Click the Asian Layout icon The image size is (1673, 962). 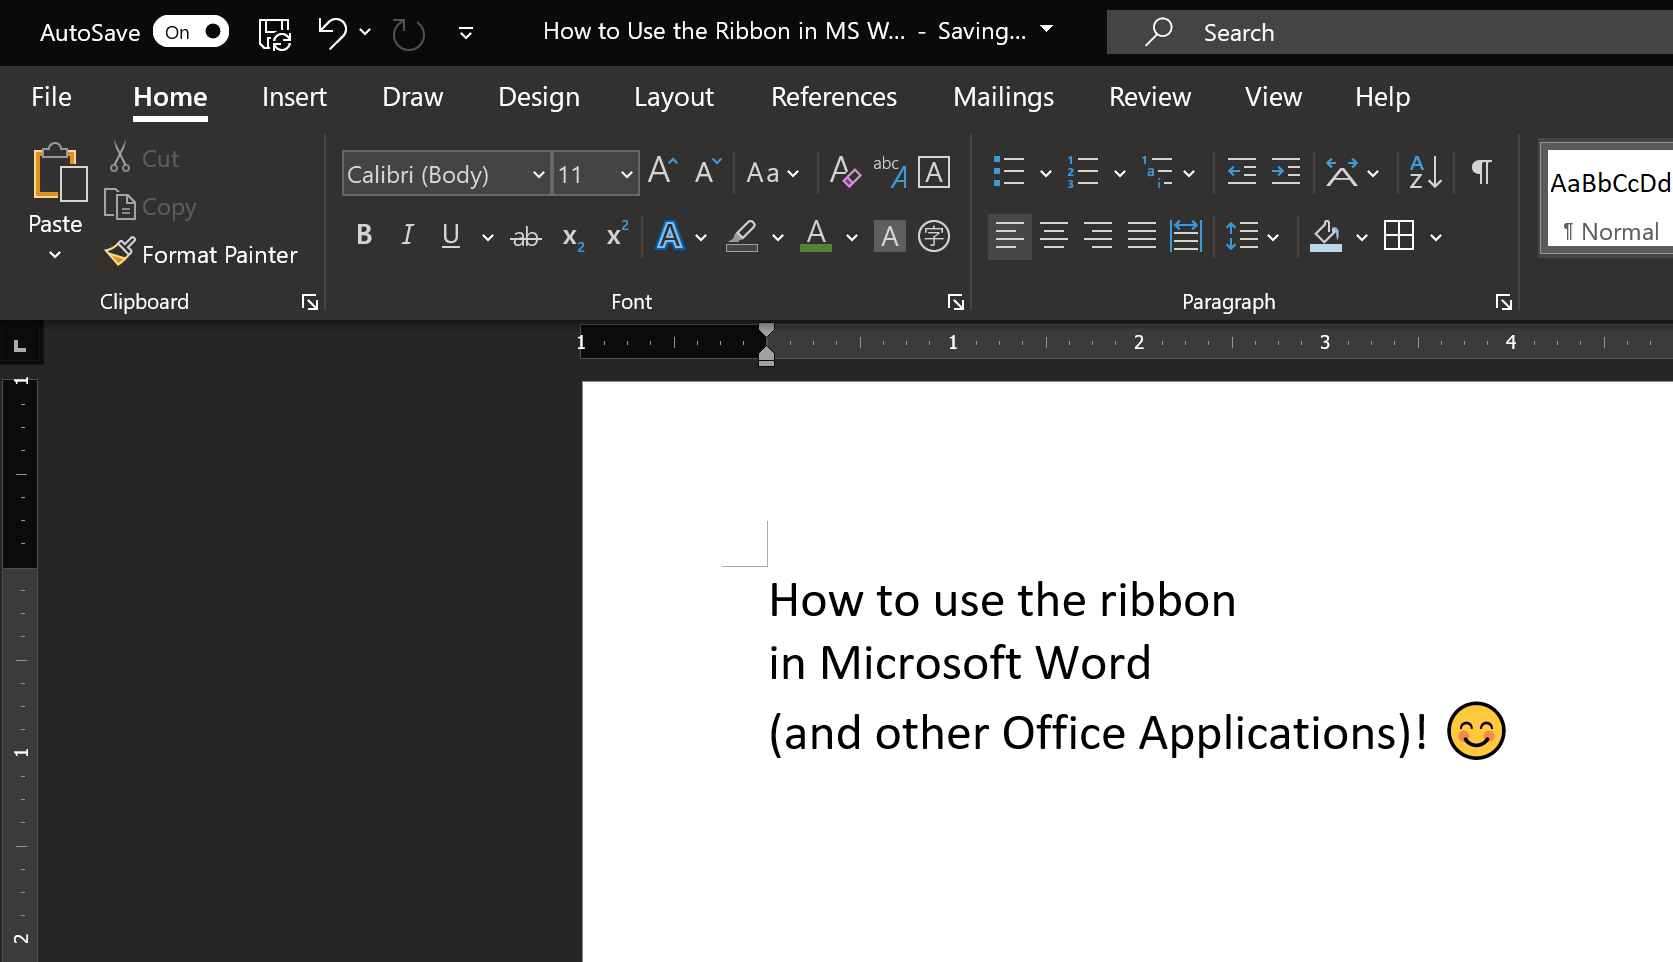click(x=1342, y=172)
